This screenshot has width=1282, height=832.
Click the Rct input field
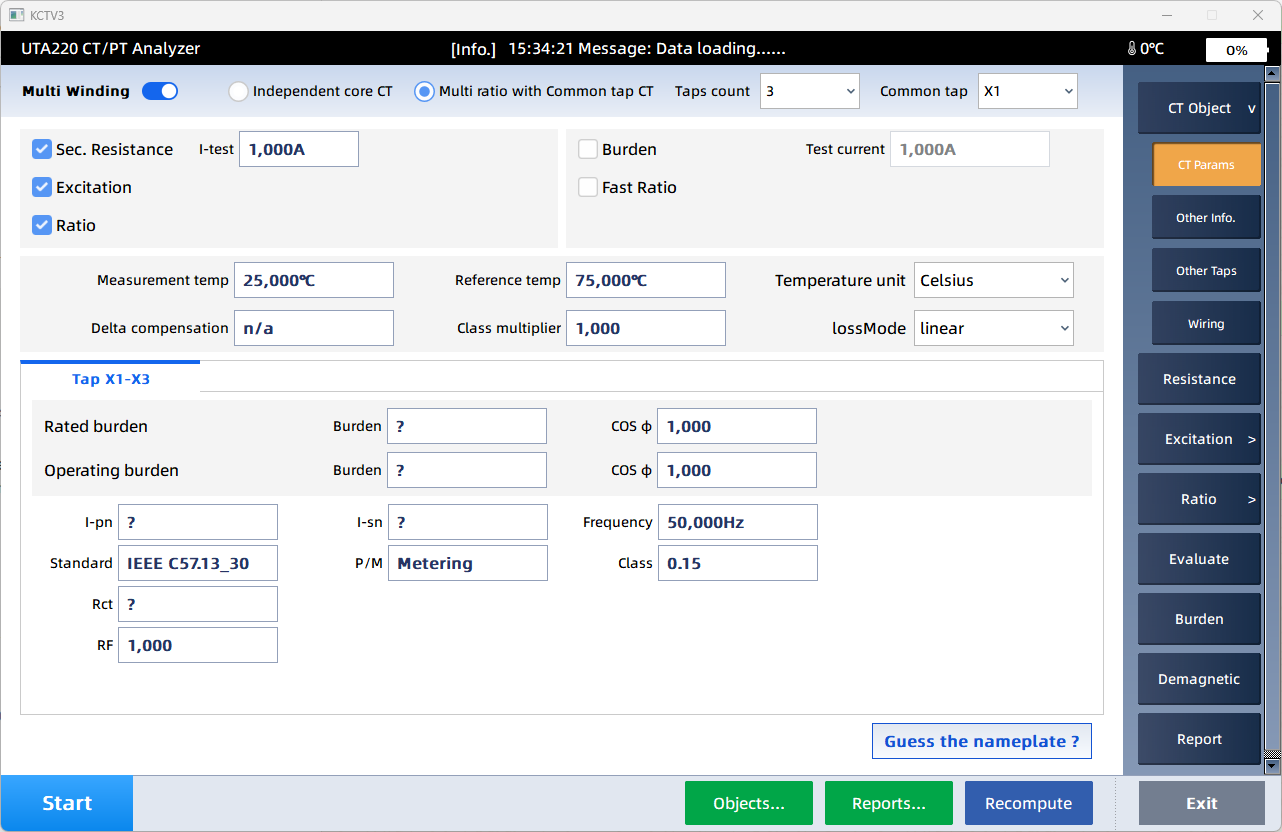198,604
